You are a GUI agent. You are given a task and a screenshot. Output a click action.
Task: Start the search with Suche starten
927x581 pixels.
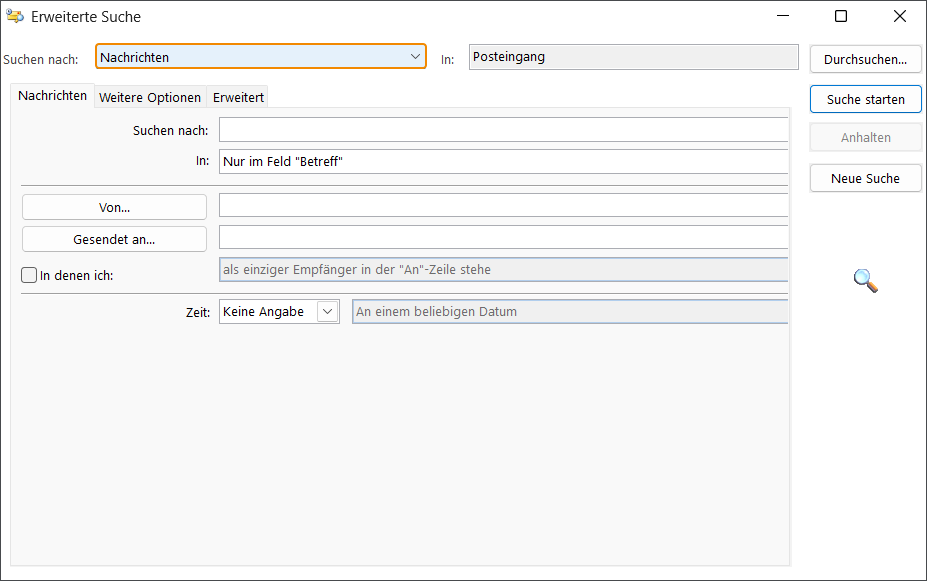[865, 99]
